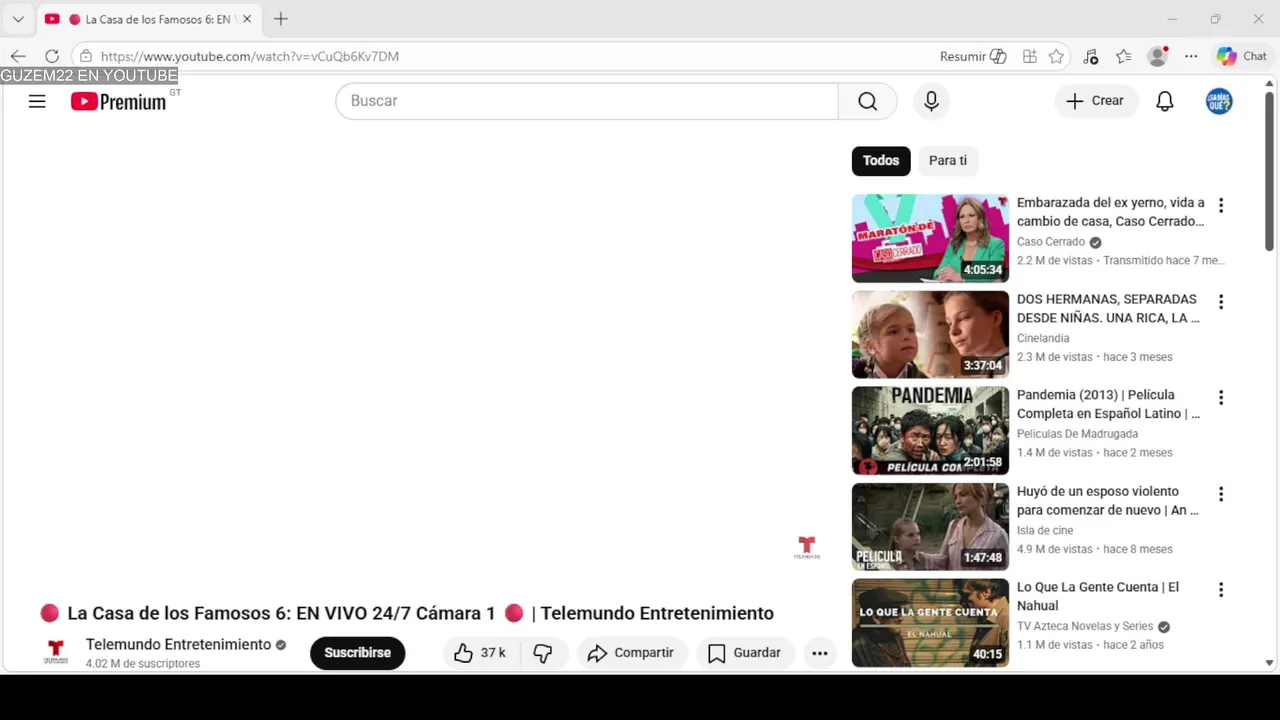Open a new browser tab
This screenshot has height=720, width=1280.
pyautogui.click(x=281, y=19)
